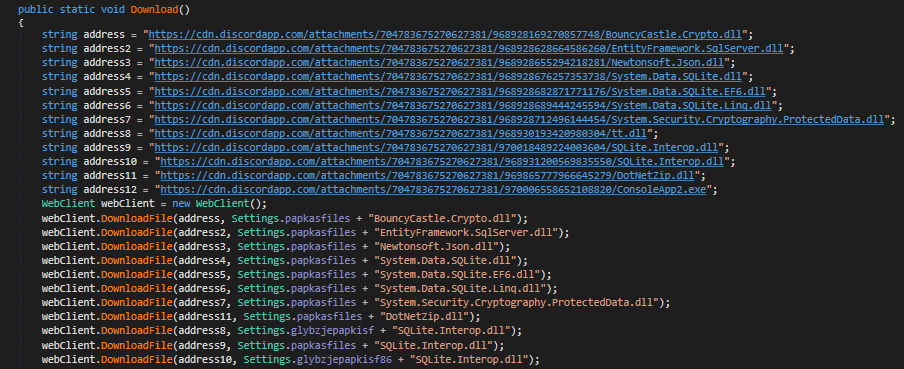This screenshot has height=369, width=904.
Task: Click DownloadFile on the address8 line
Action: click(137, 332)
